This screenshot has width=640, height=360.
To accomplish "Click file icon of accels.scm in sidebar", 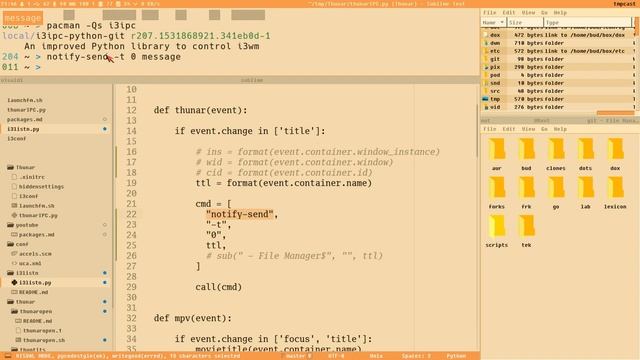I will point(14,253).
